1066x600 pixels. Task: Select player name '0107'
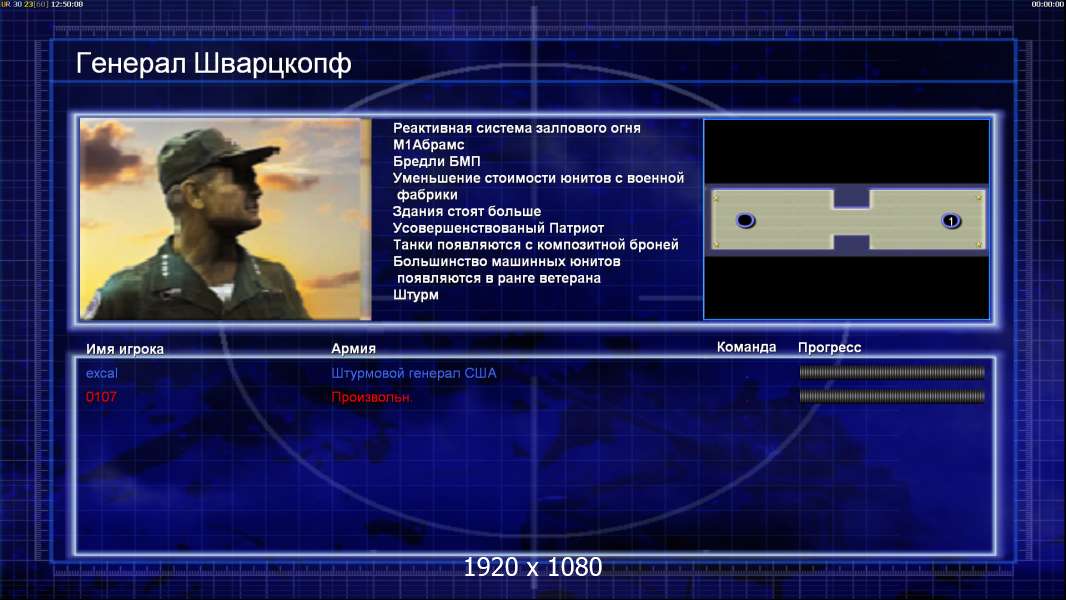(x=101, y=397)
